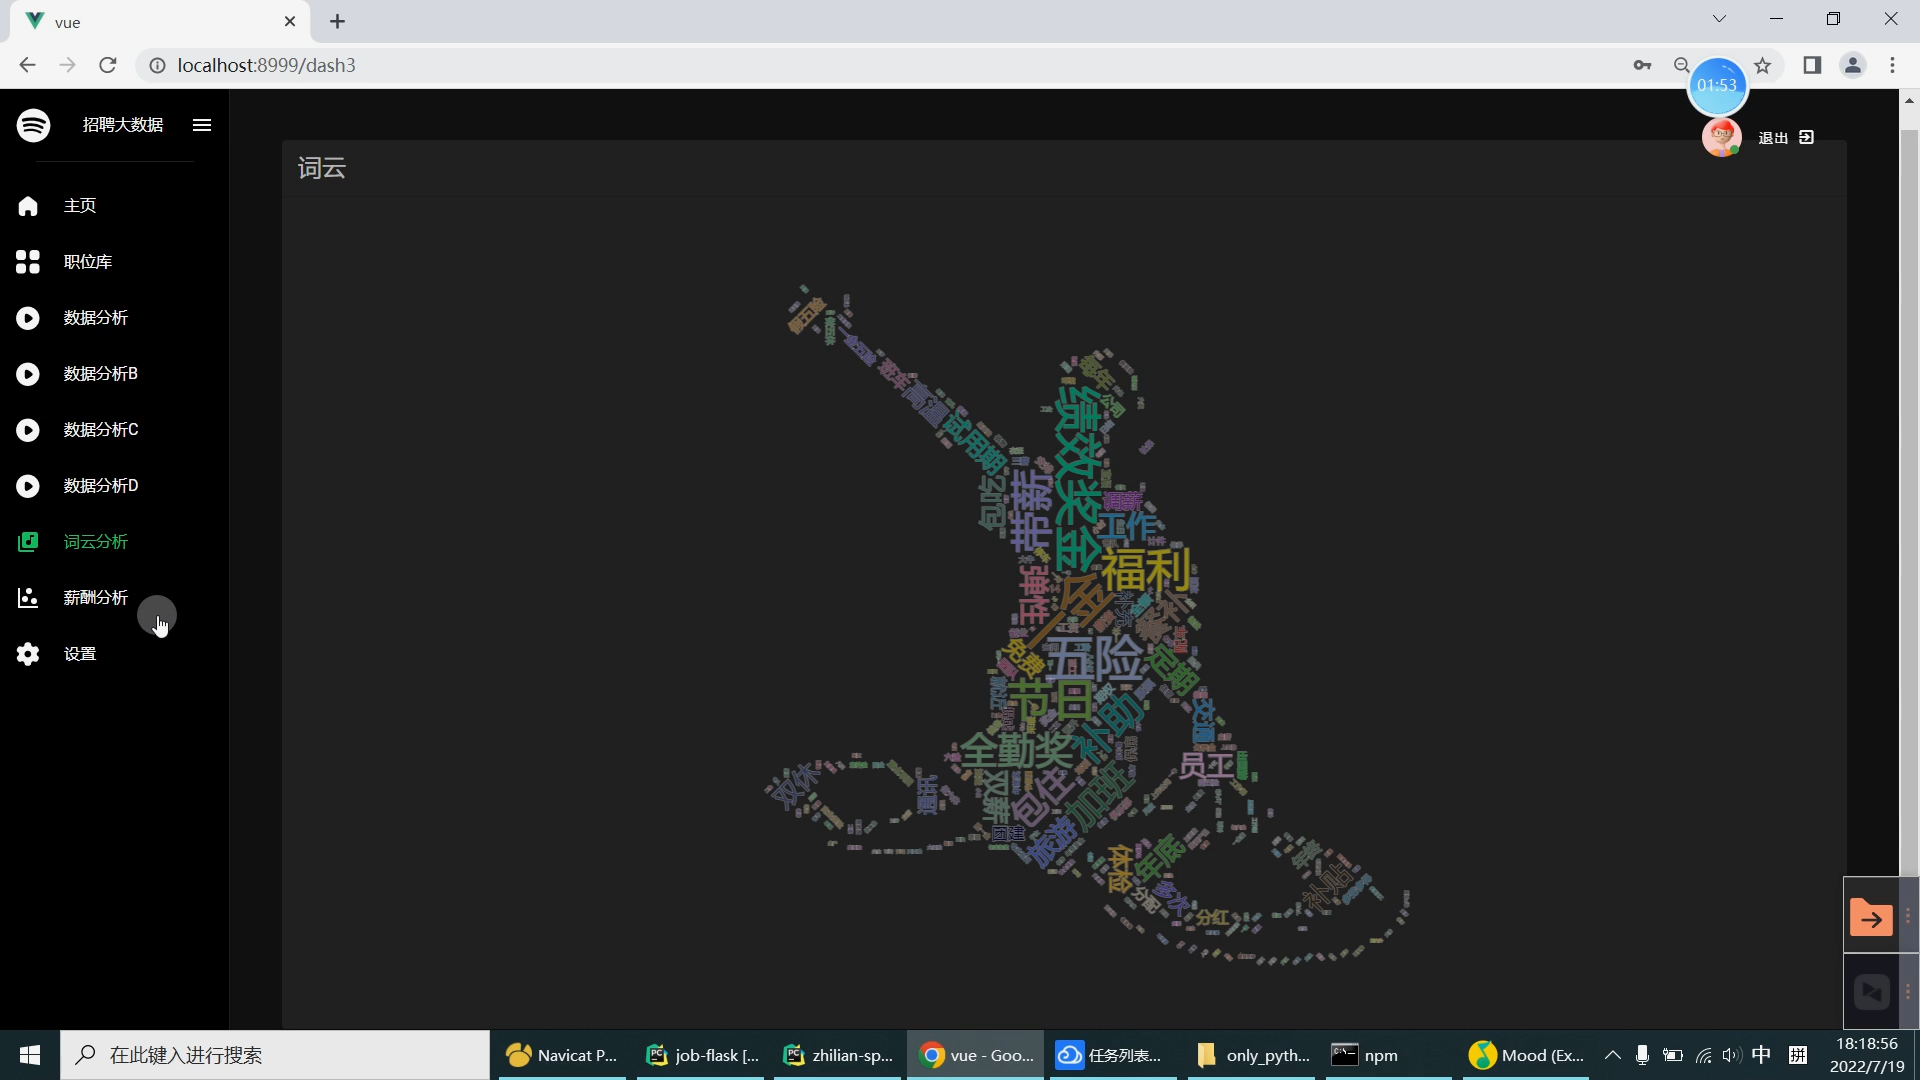
Task: Click the 设置 gear icon
Action: (28, 654)
